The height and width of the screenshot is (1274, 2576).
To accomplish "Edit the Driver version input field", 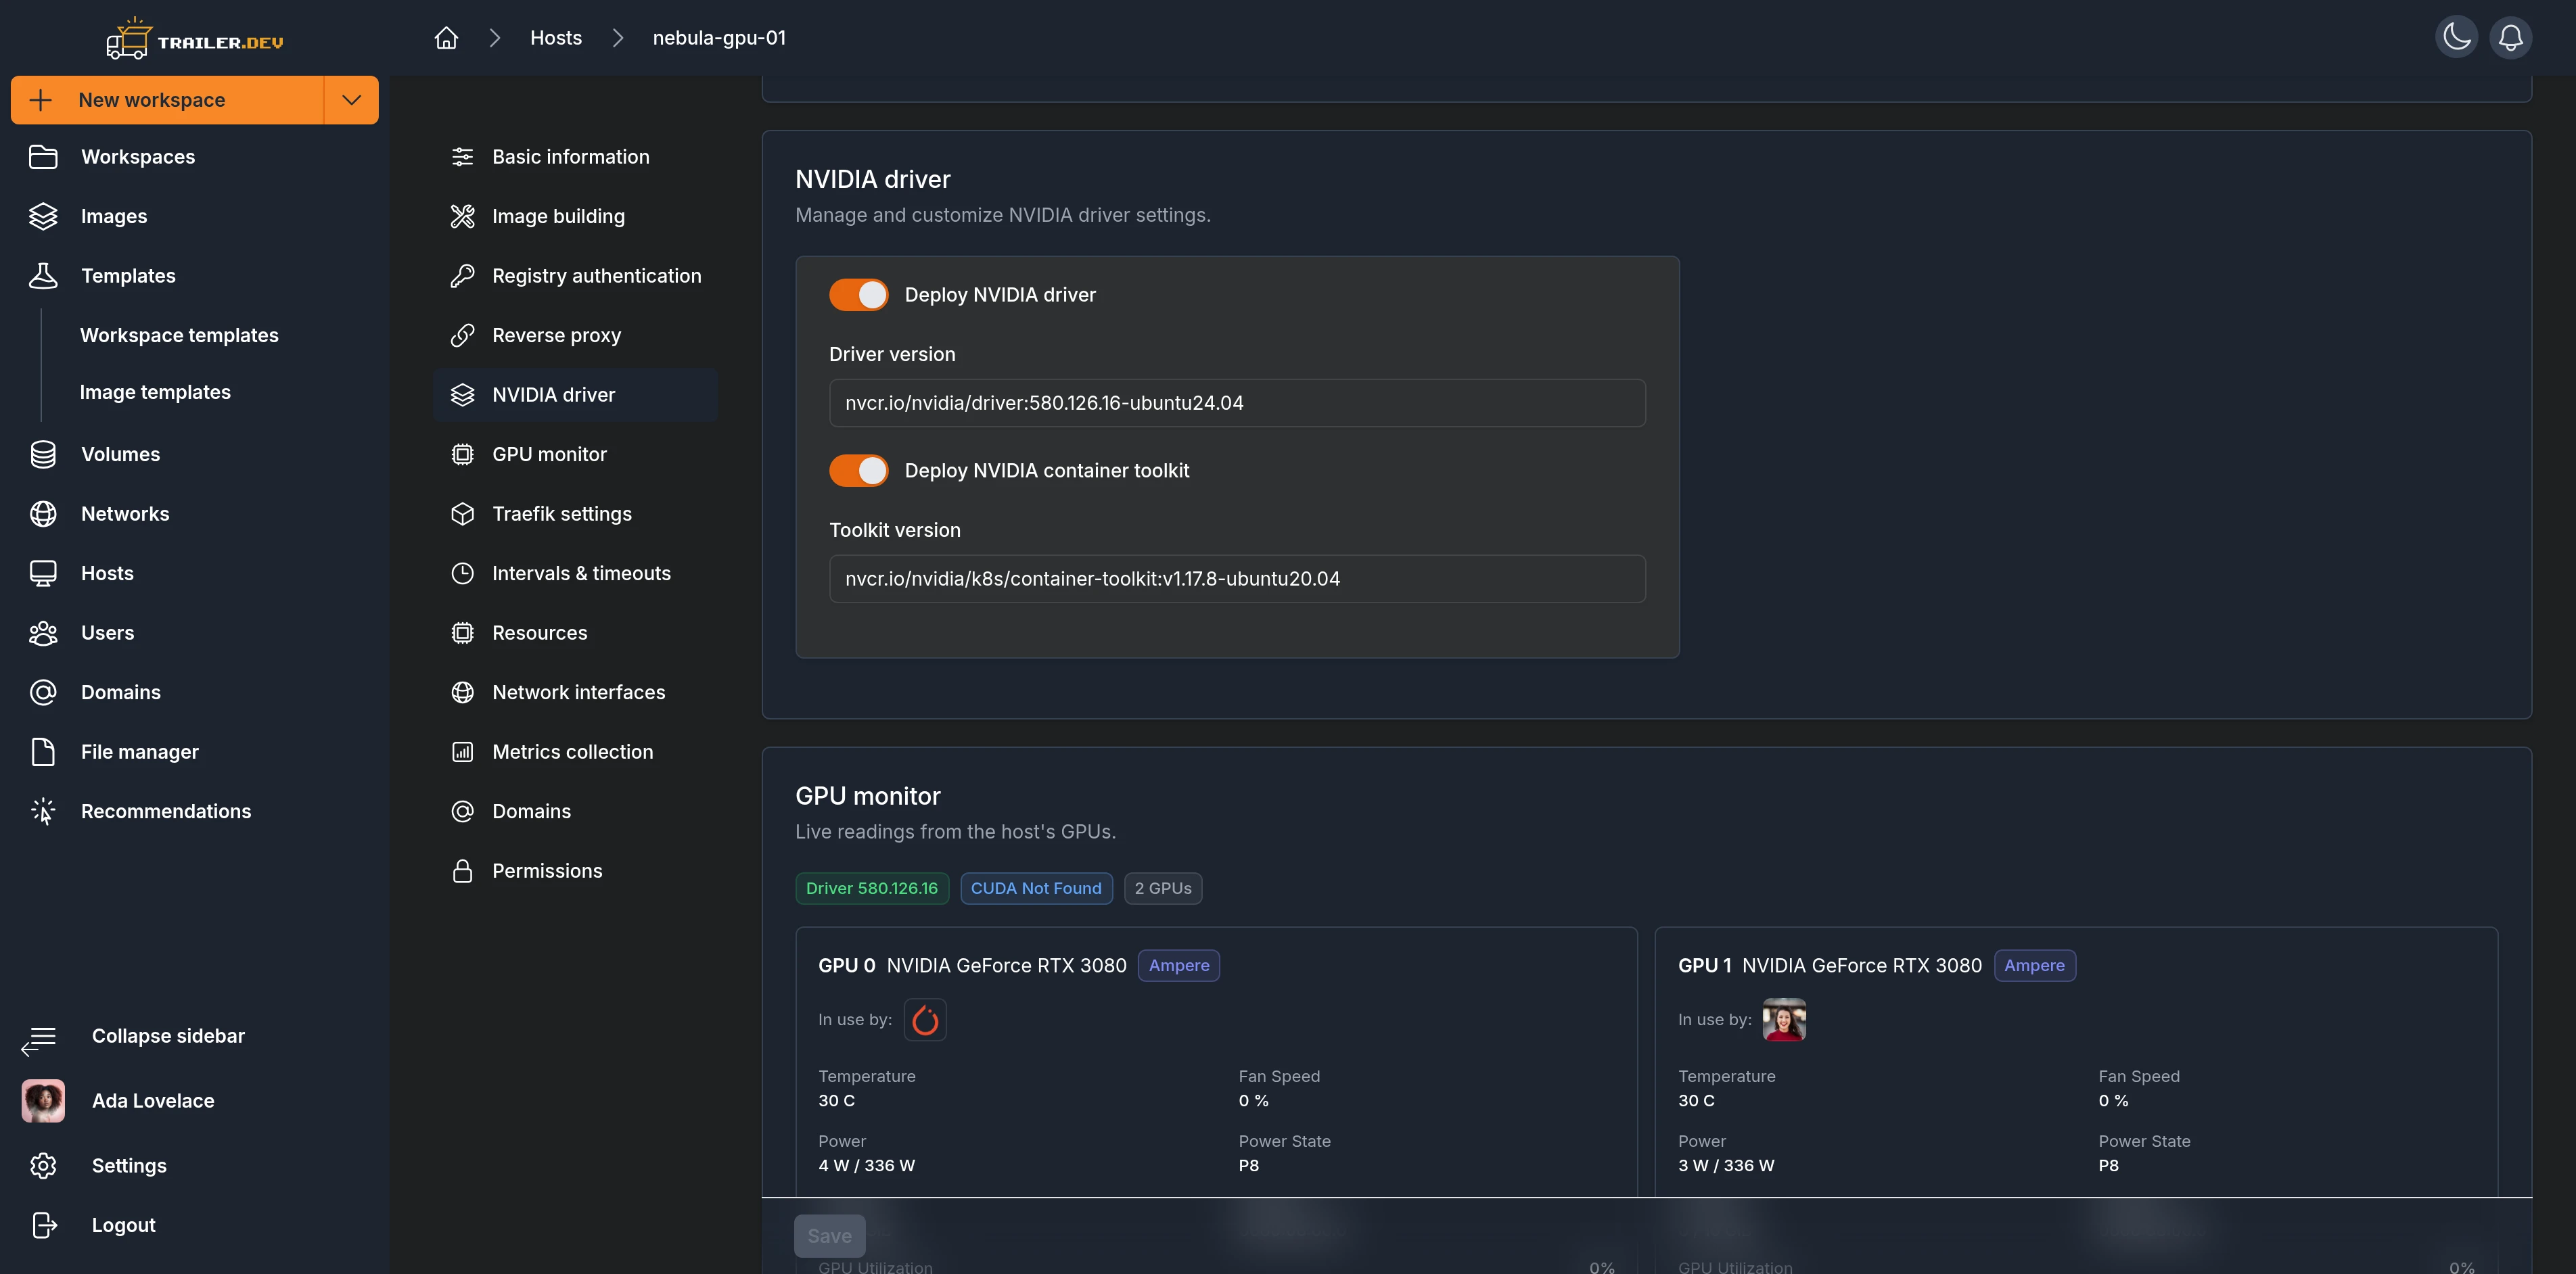I will click(x=1237, y=403).
